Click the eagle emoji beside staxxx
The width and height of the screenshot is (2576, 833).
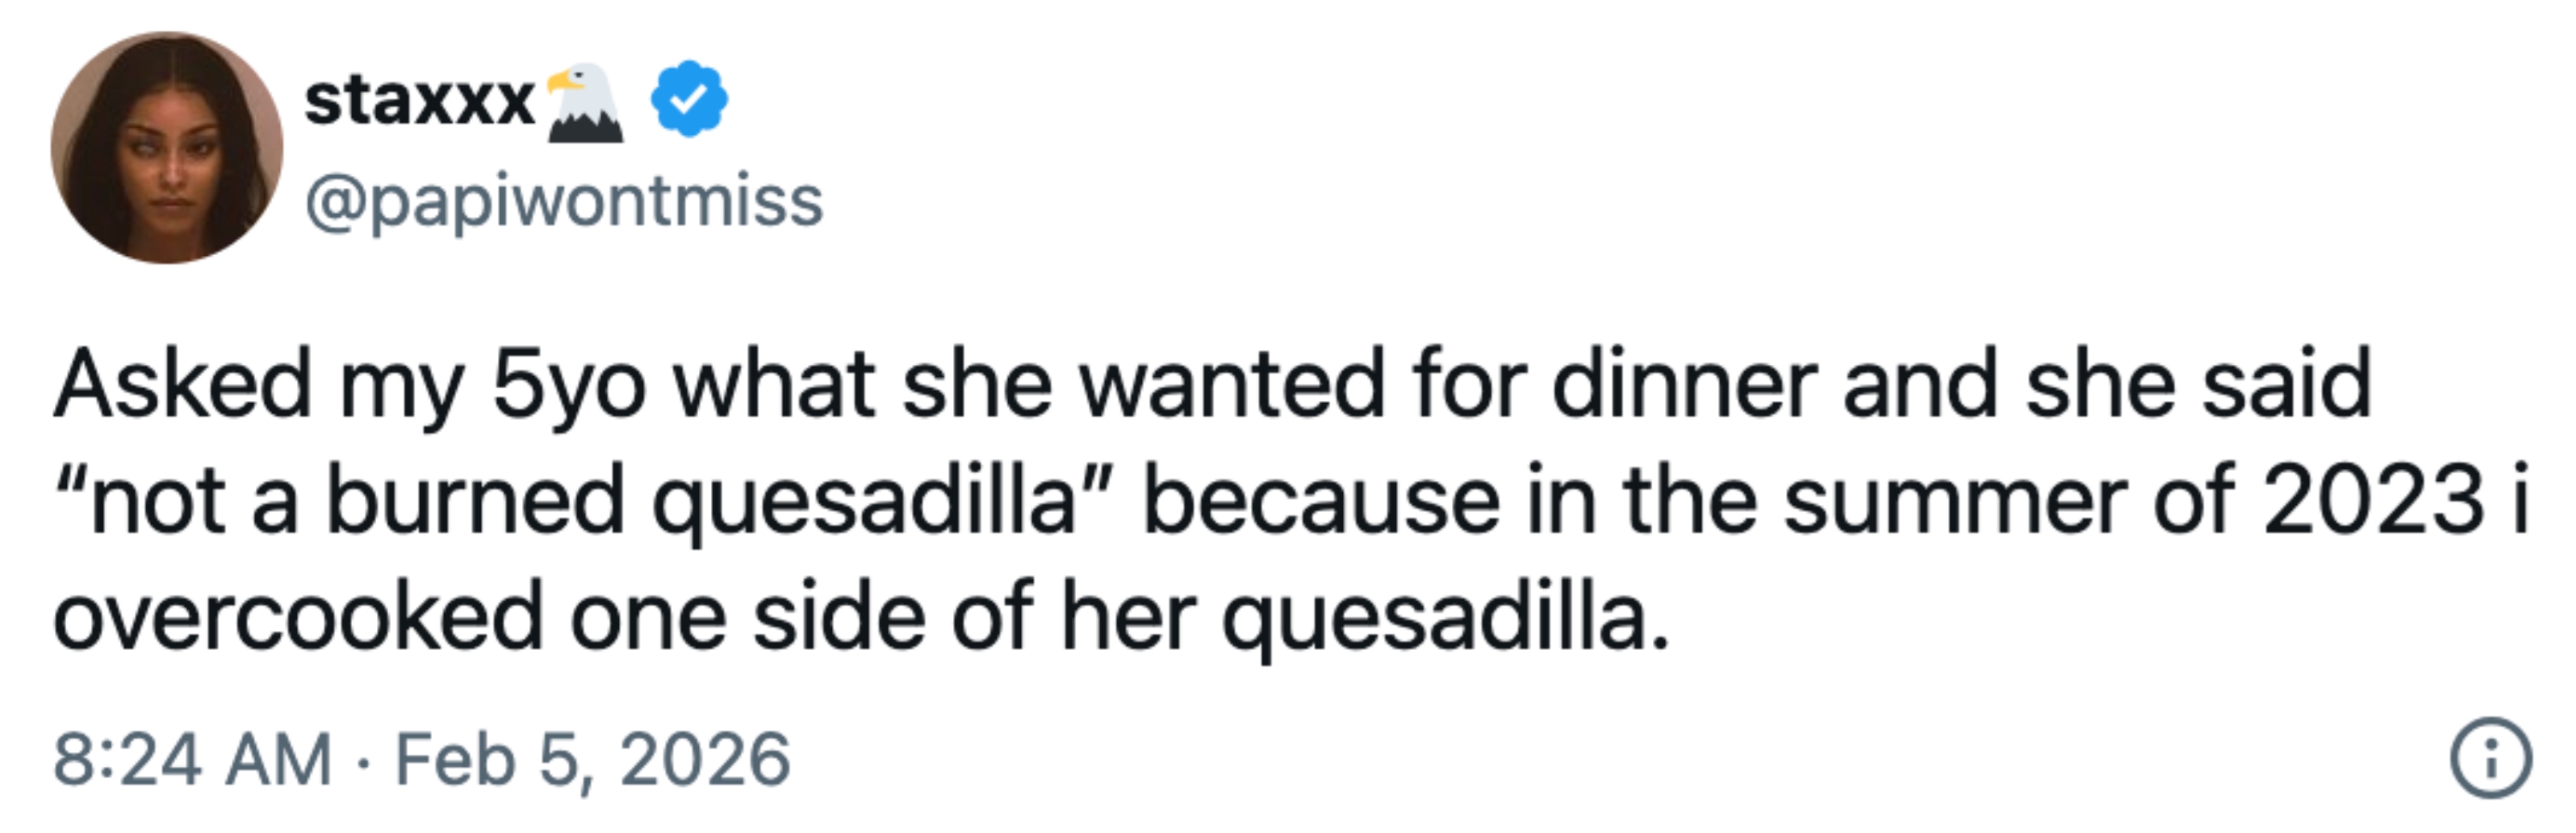584,101
